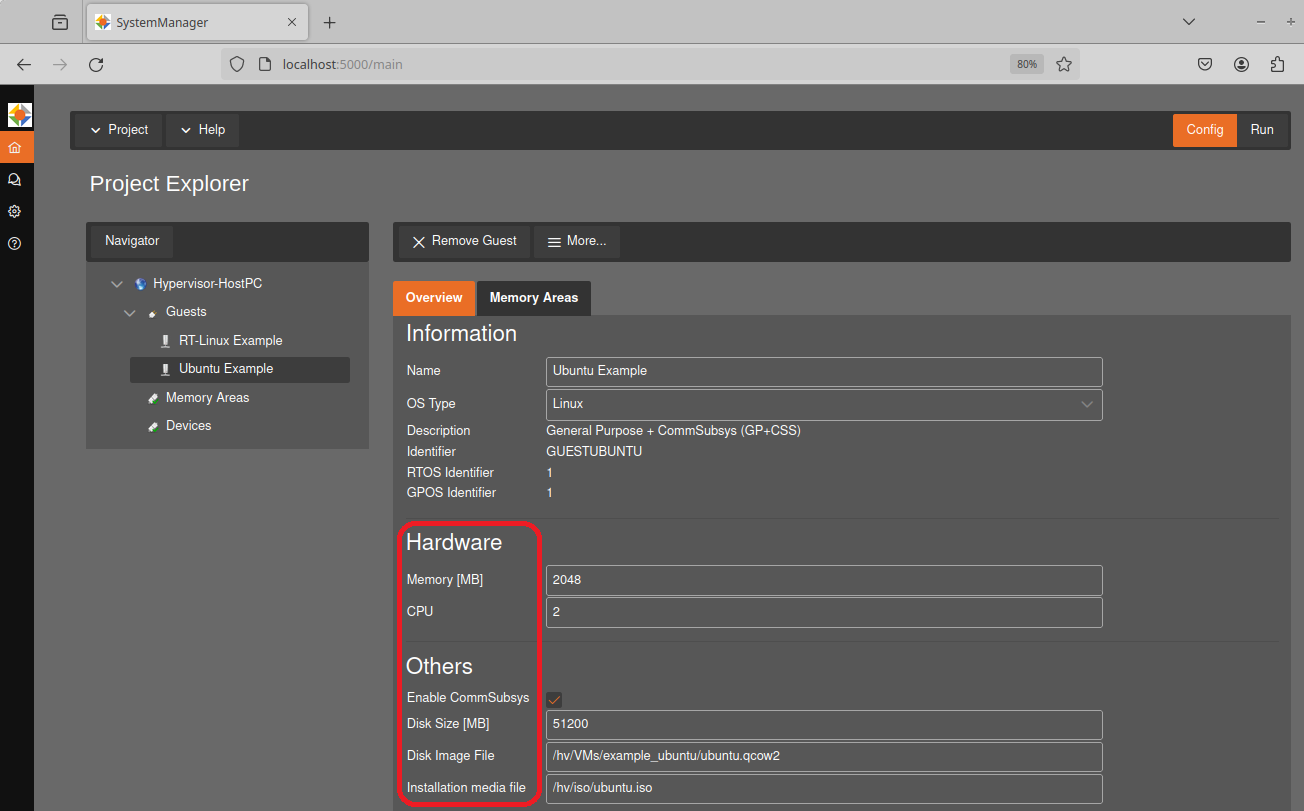Open the OS Type dropdown

point(823,404)
